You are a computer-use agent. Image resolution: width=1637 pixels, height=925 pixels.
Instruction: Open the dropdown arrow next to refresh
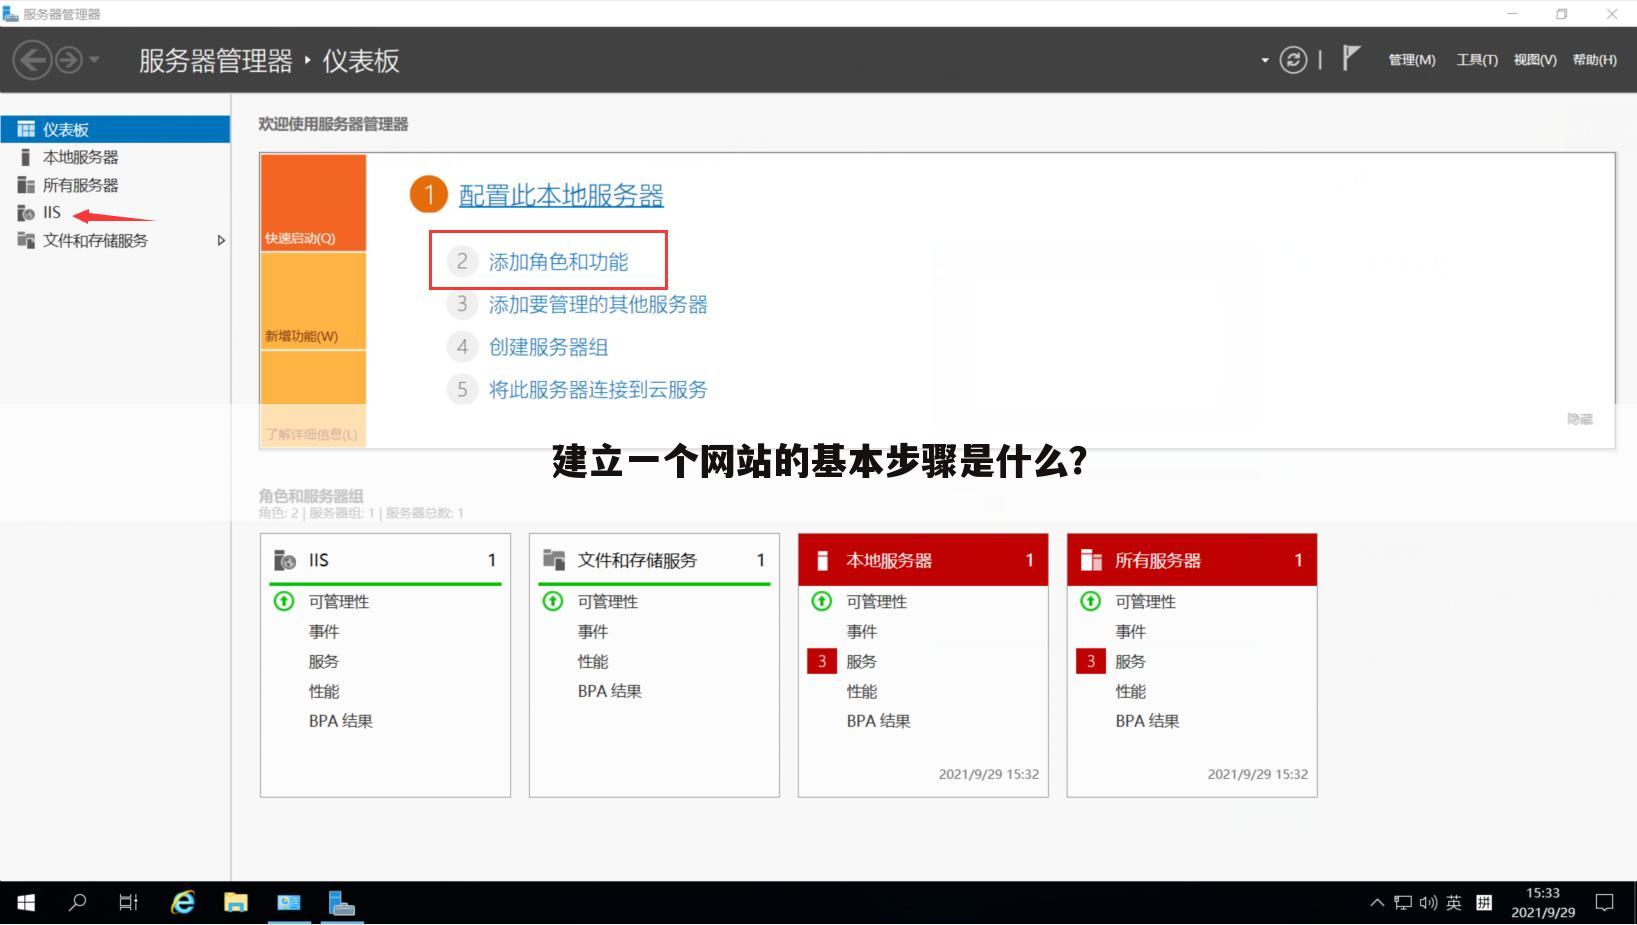[1263, 60]
